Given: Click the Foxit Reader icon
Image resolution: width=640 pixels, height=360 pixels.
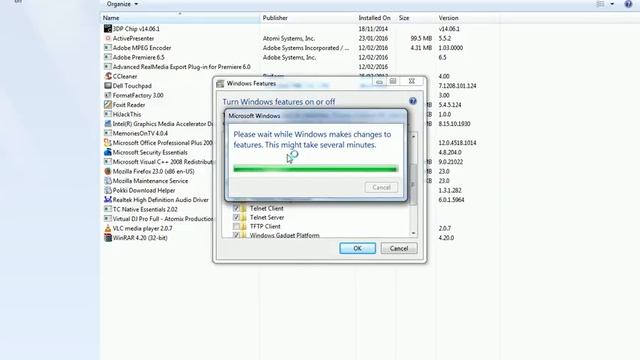Looking at the screenshot, I should click(x=108, y=105).
